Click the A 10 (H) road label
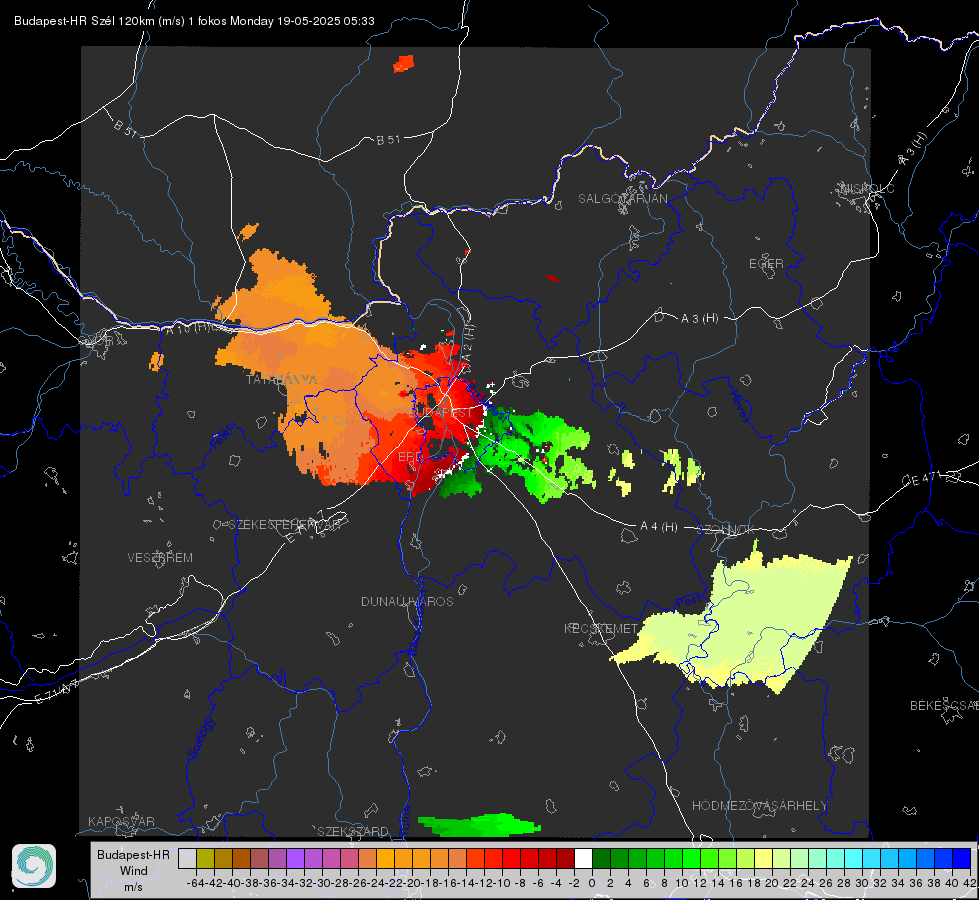The width and height of the screenshot is (979, 900). [x=187, y=327]
